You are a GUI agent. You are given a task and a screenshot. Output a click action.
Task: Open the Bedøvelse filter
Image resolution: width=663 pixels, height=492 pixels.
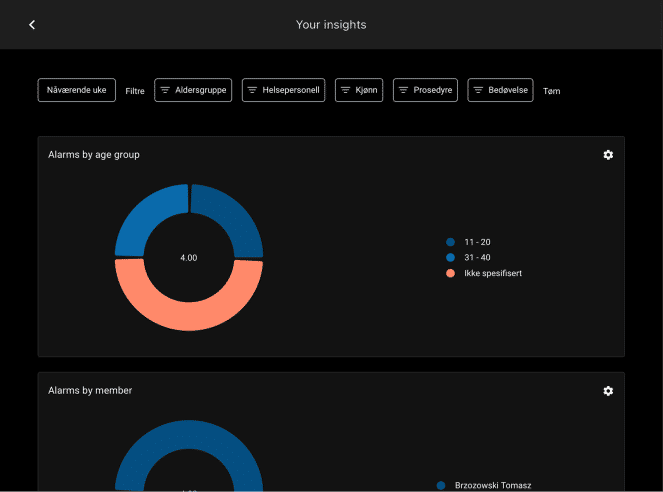[500, 90]
